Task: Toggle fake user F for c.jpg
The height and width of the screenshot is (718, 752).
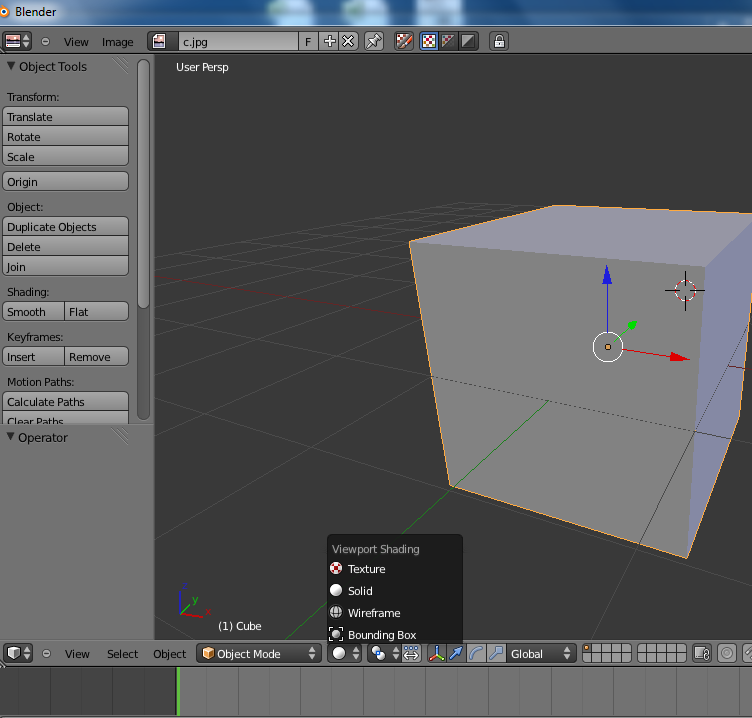Action: (x=307, y=41)
